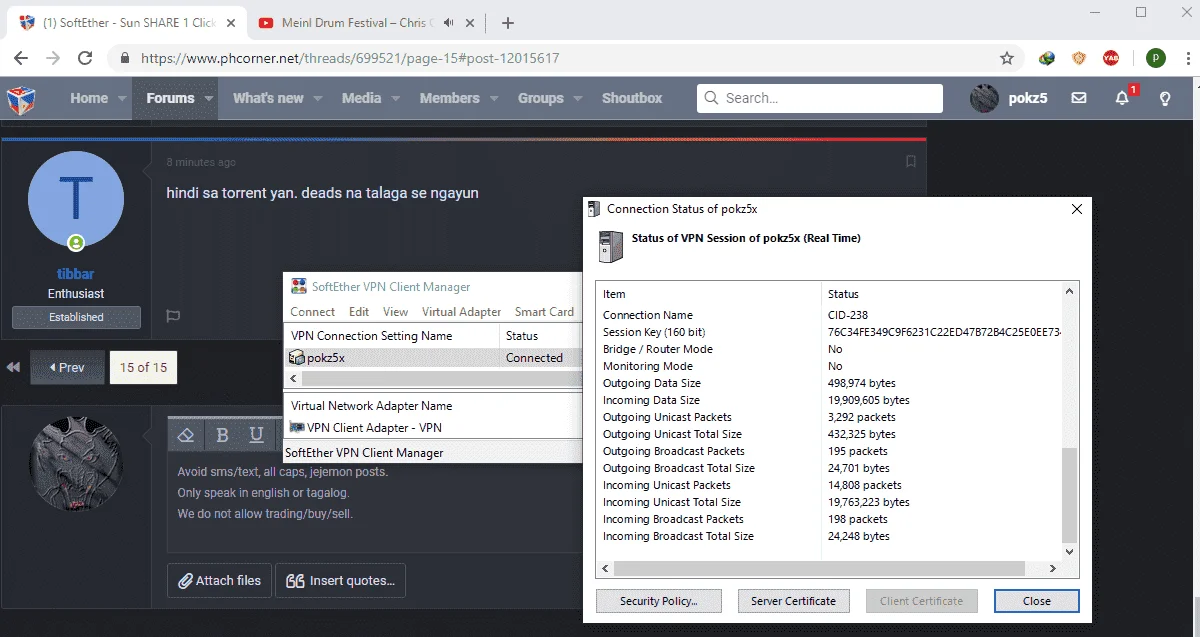This screenshot has height=637, width=1200.
Task: Click the reply editor text area
Action: click(x=375, y=500)
